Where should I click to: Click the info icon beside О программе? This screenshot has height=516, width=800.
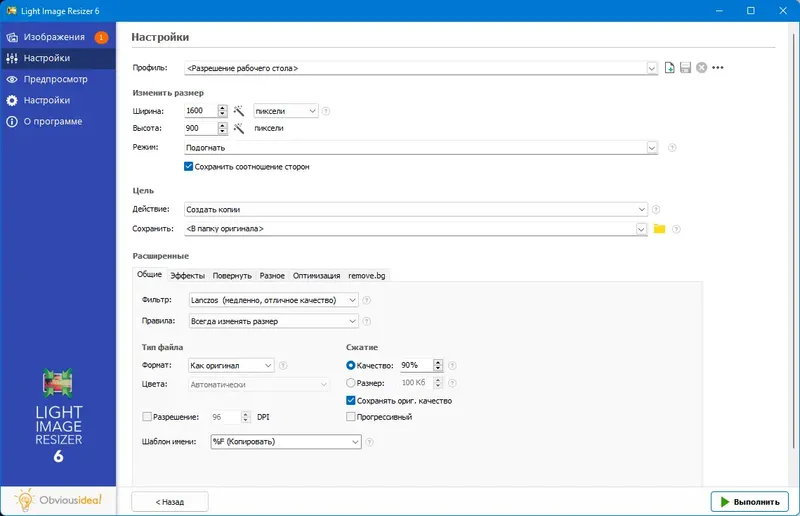(12, 121)
